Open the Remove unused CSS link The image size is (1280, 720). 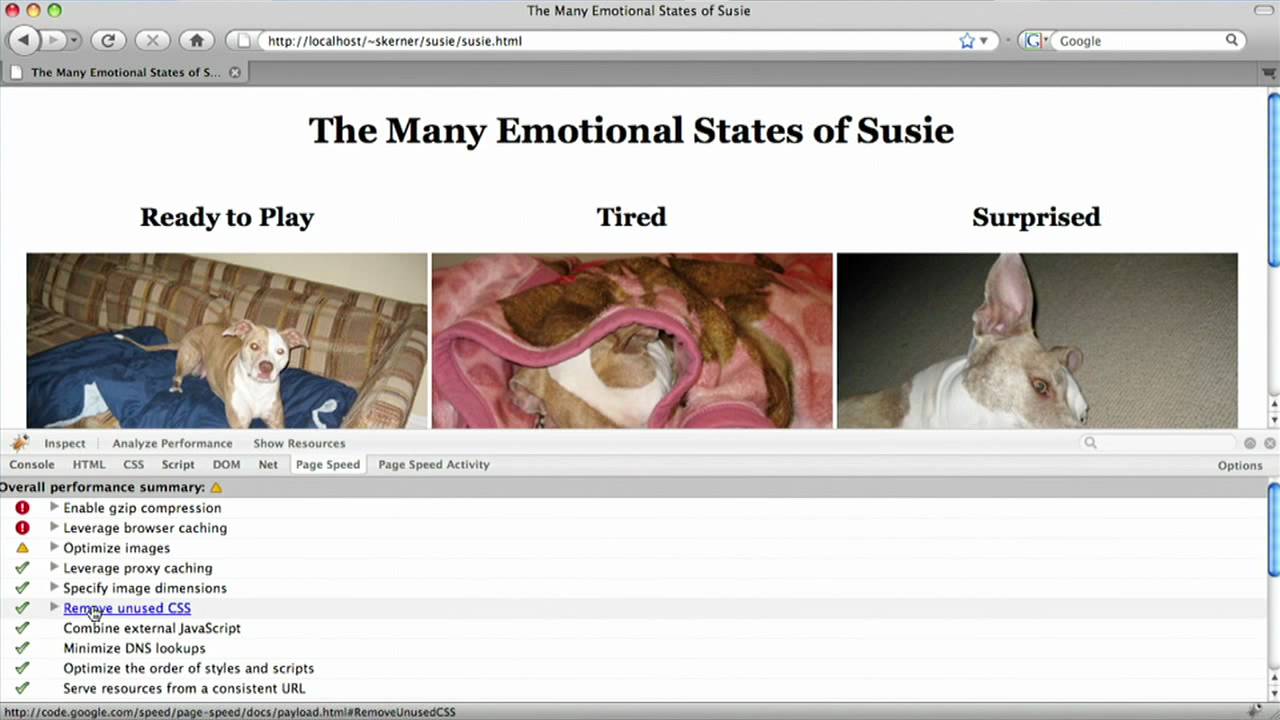click(127, 608)
